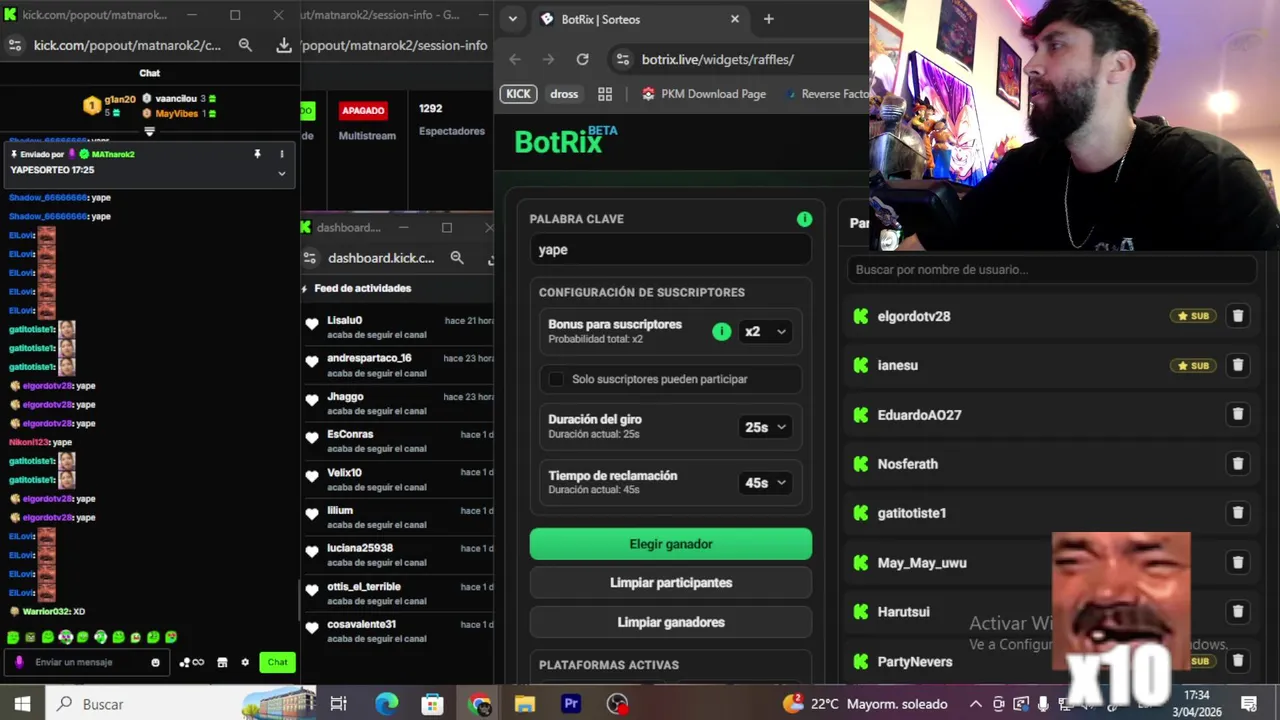Delete gatitotiste1 via its trash icon
This screenshot has height=720, width=1280.
click(1237, 513)
